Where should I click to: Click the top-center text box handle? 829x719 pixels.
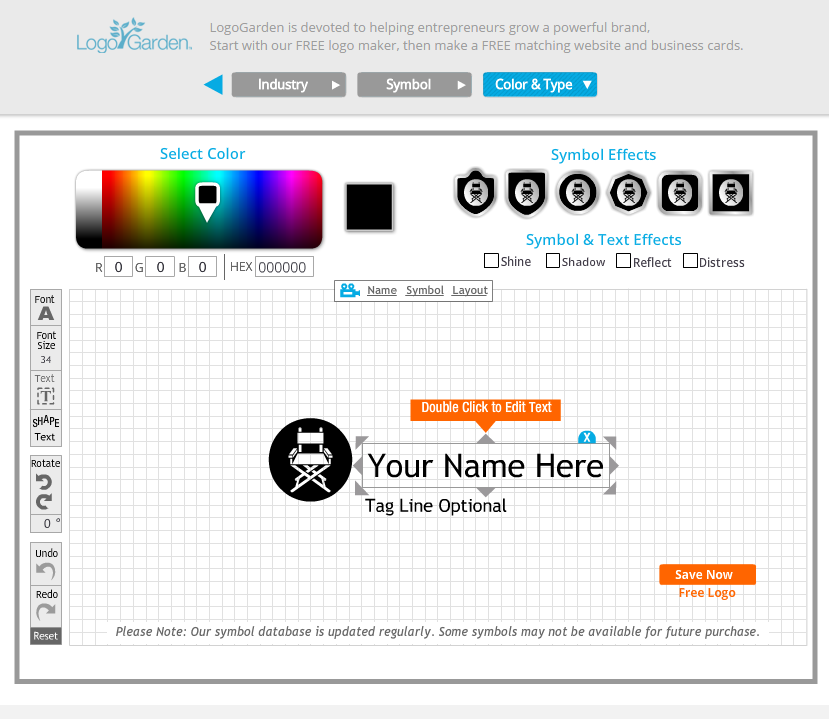[x=485, y=439]
